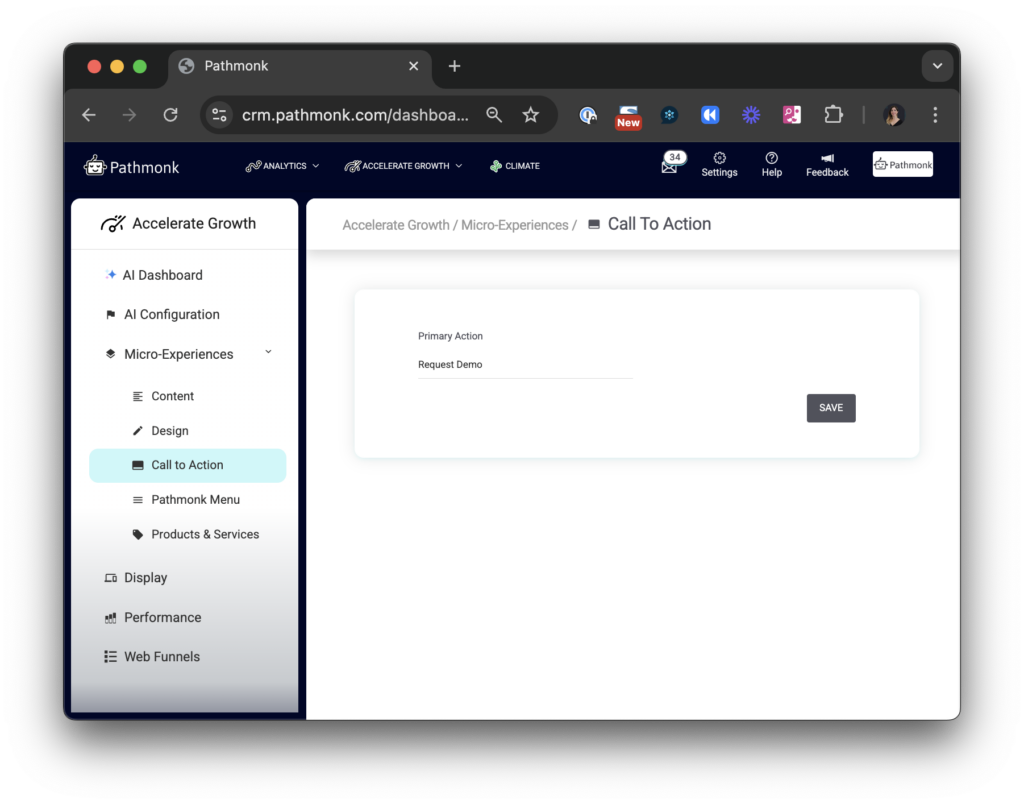Viewport: 1024px width, 804px height.
Task: Select the Products & Services tag icon
Action: tap(137, 534)
